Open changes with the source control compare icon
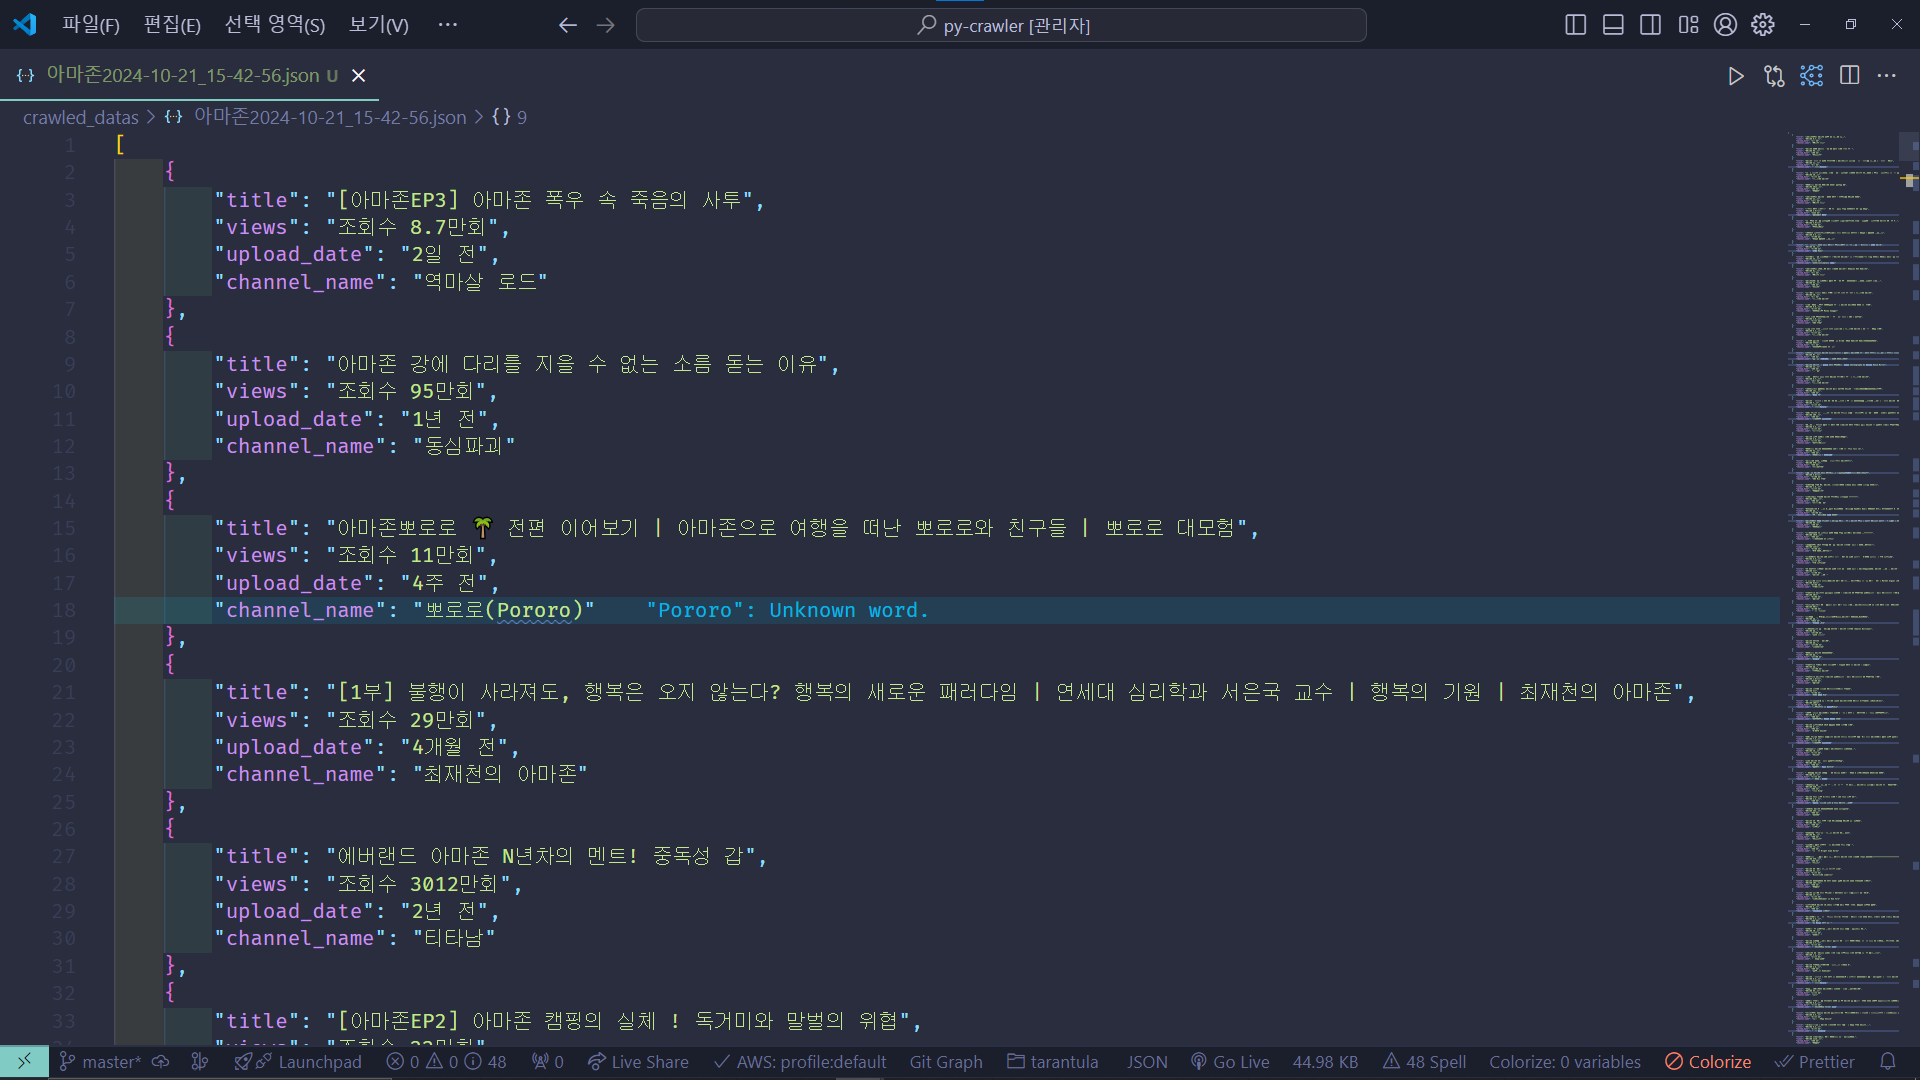Screen dimensions: 1920x1080 pyautogui.click(x=1774, y=76)
